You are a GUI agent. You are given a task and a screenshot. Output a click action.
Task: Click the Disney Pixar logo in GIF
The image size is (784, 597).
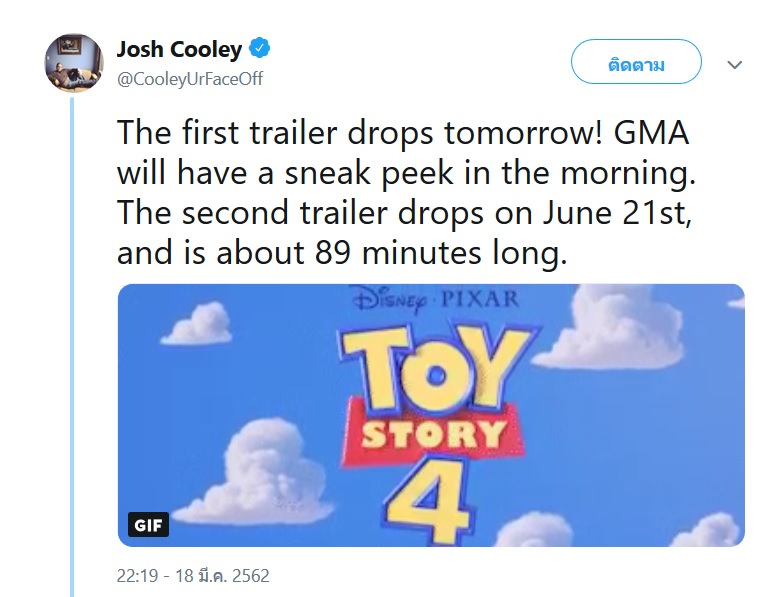[434, 300]
